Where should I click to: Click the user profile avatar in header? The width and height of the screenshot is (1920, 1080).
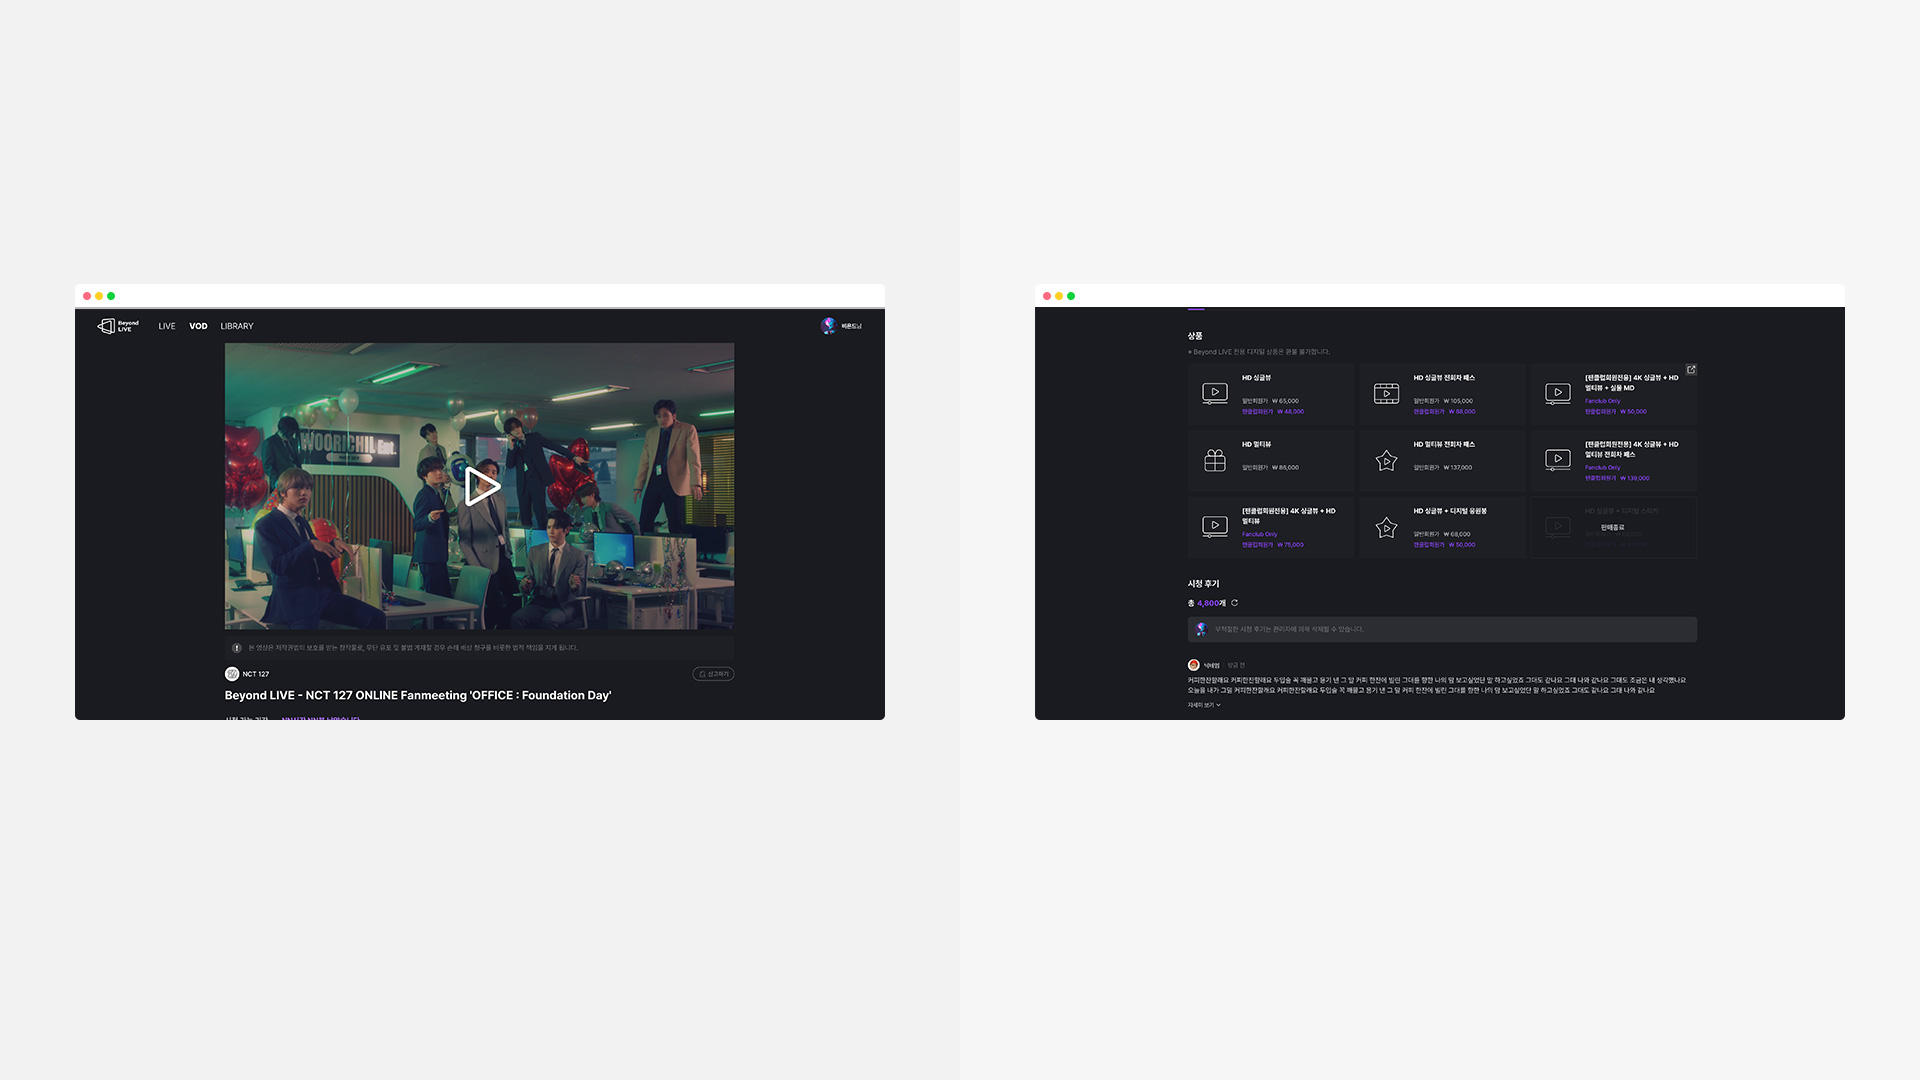pos(828,325)
